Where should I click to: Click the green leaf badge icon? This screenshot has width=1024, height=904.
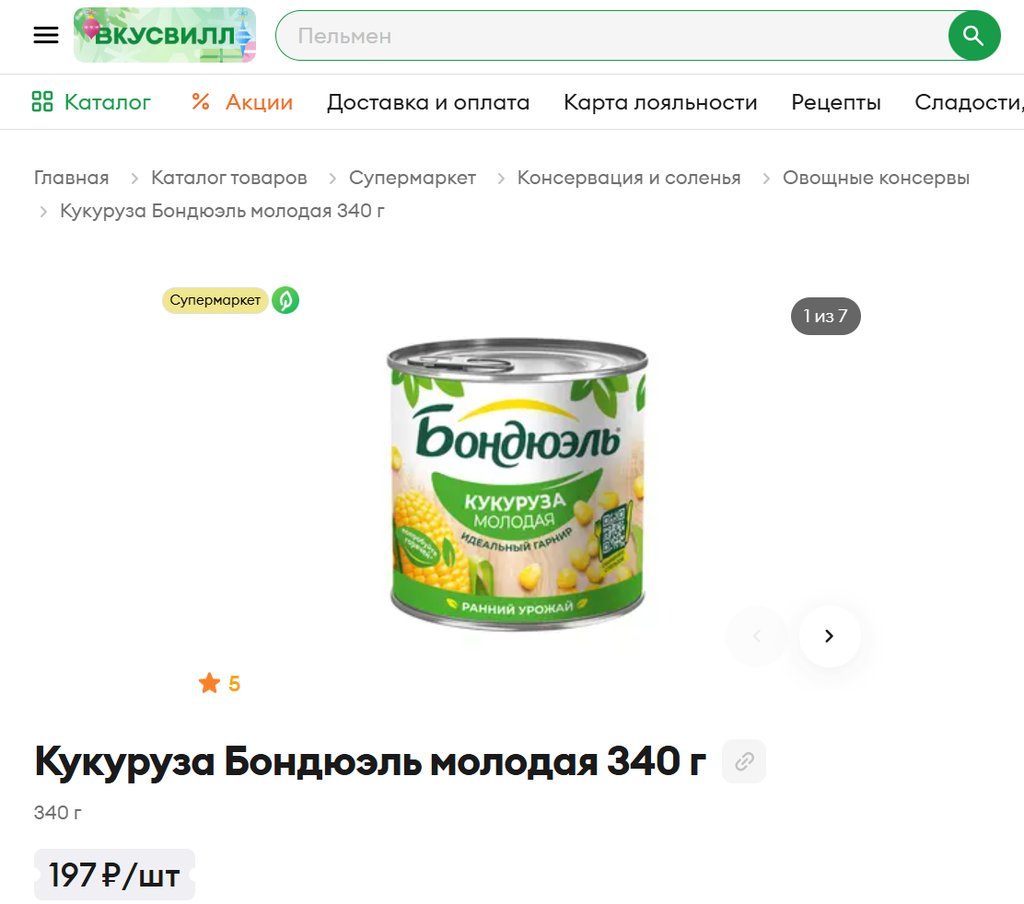pos(285,300)
